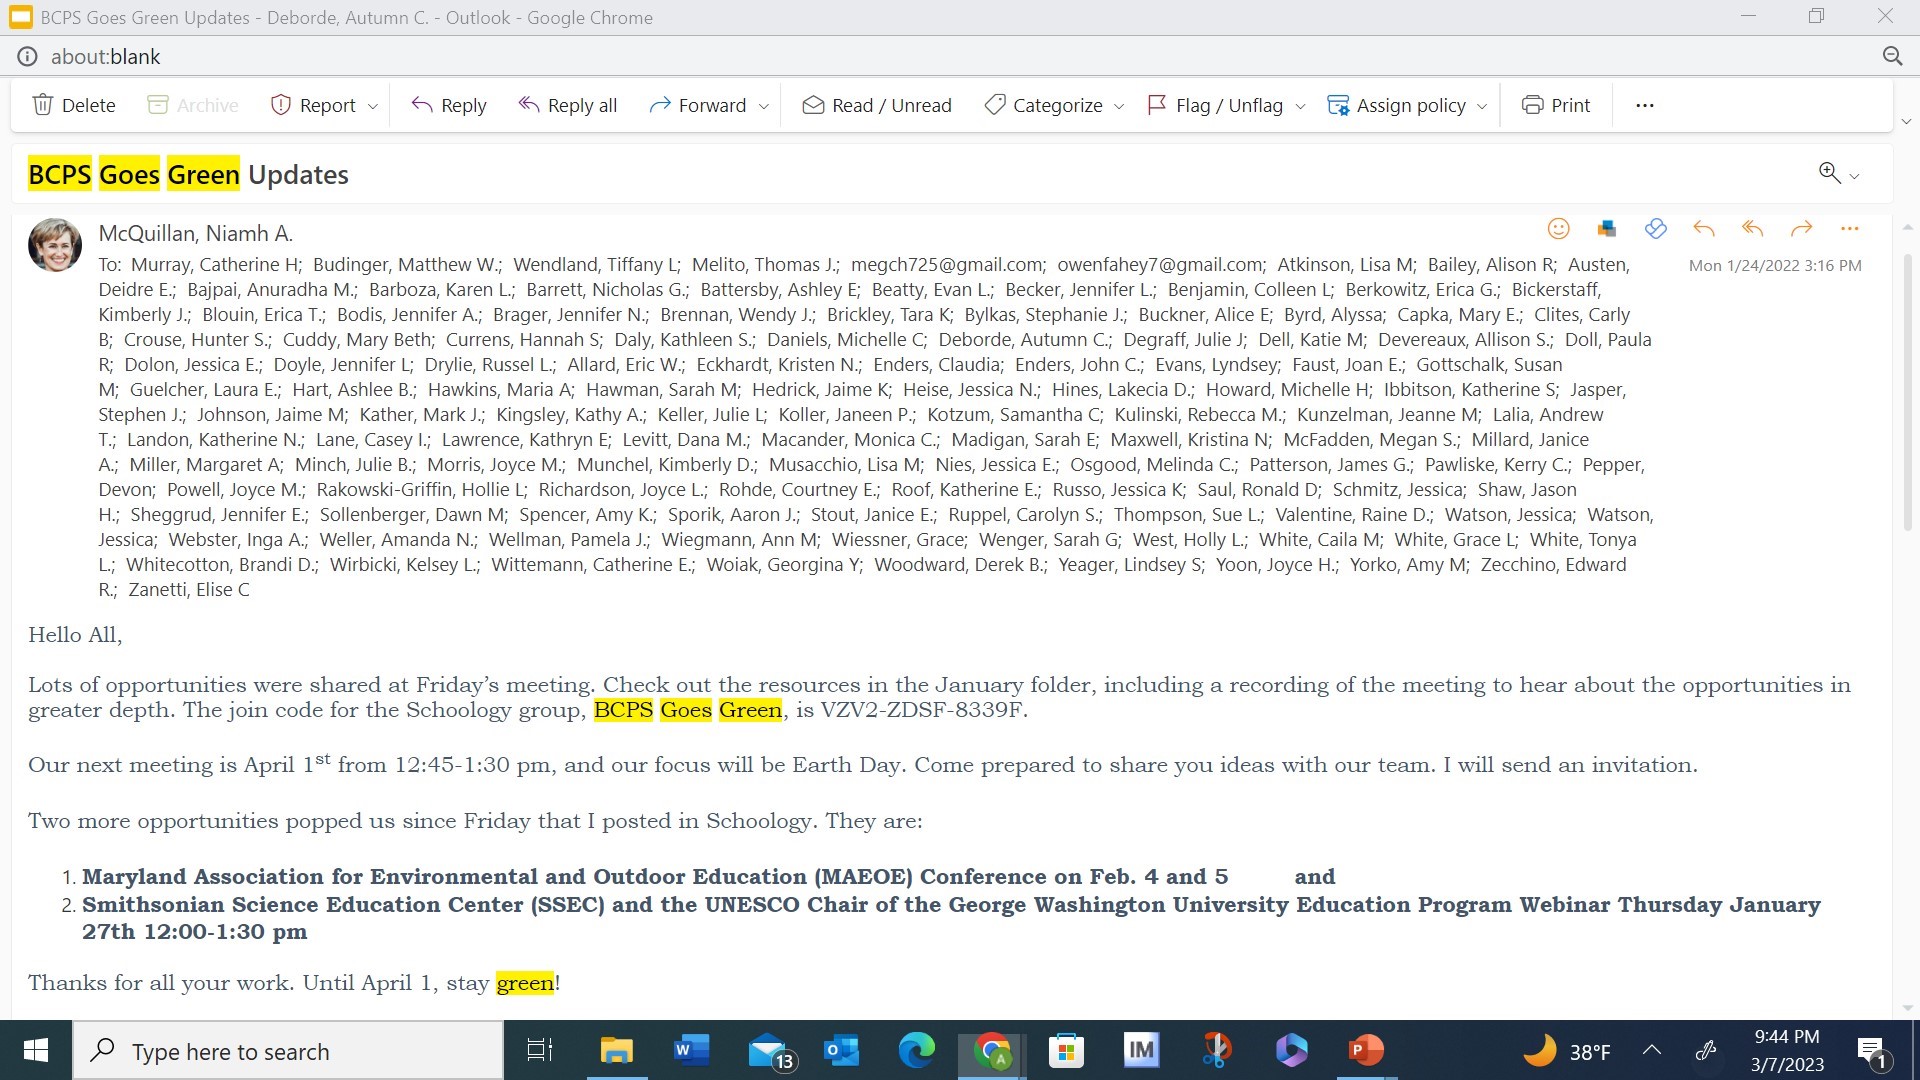This screenshot has height=1080, width=1920.
Task: Delete this email with the trash icon
Action: click(74, 105)
